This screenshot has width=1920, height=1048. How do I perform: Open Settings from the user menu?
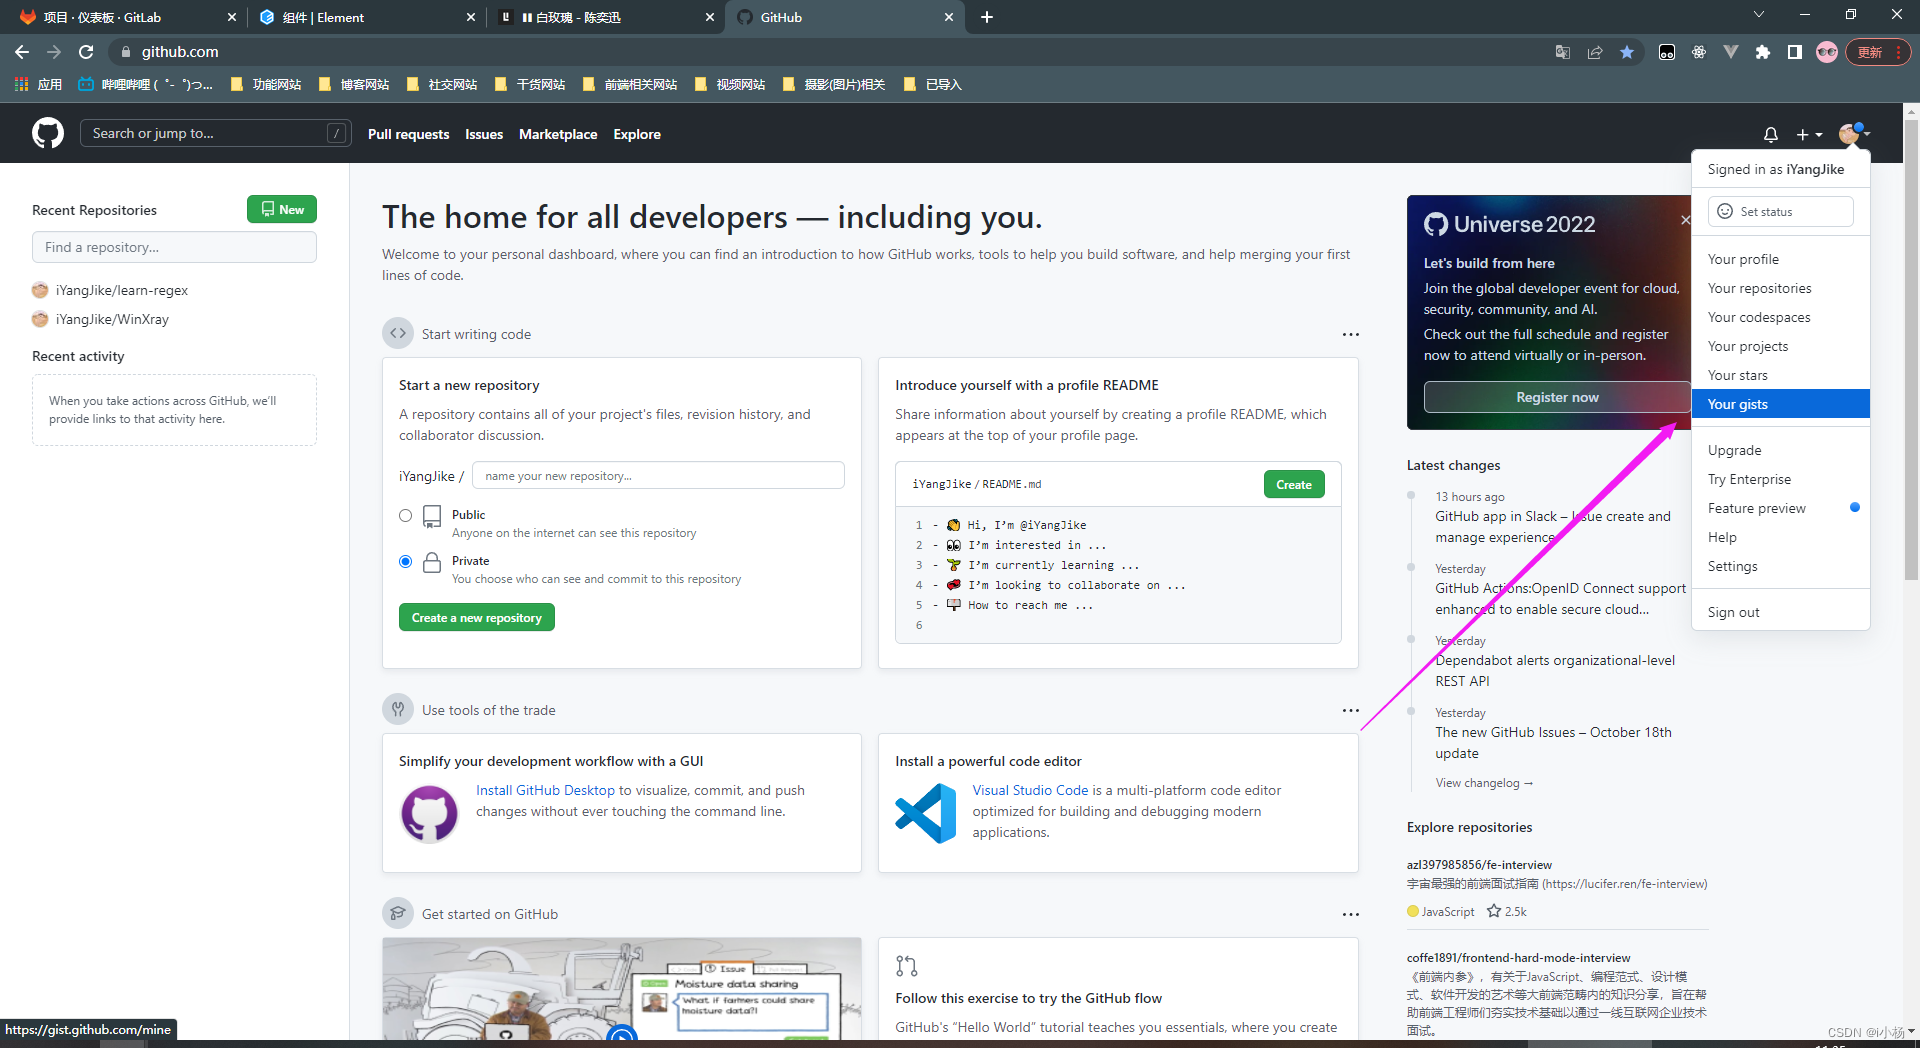pyautogui.click(x=1780, y=566)
